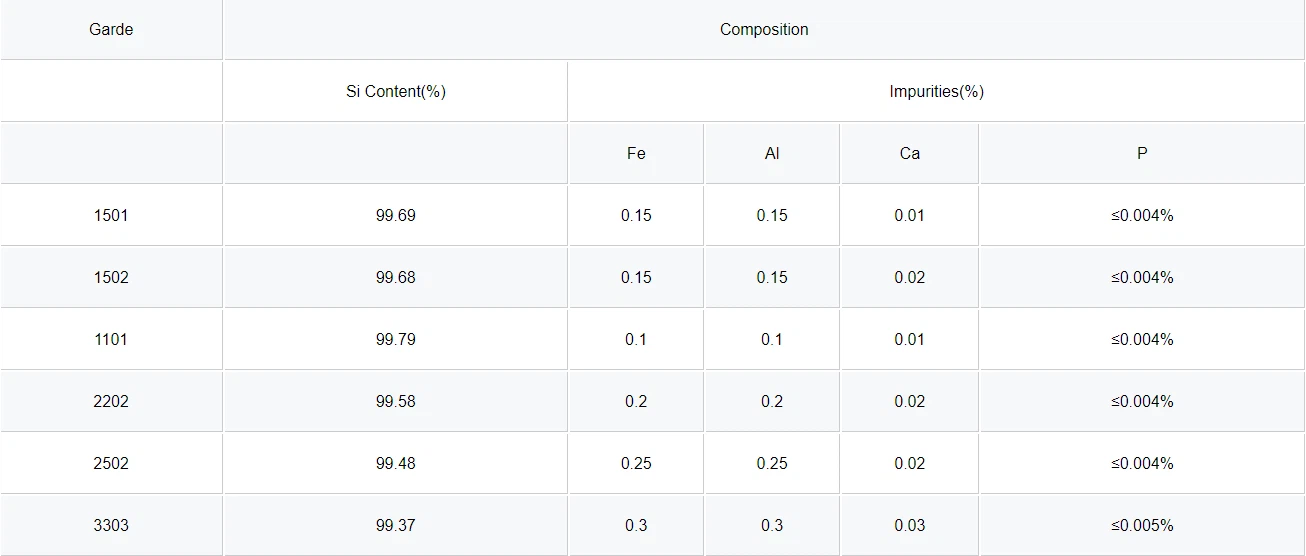Select grade cell 1501

coord(111,216)
